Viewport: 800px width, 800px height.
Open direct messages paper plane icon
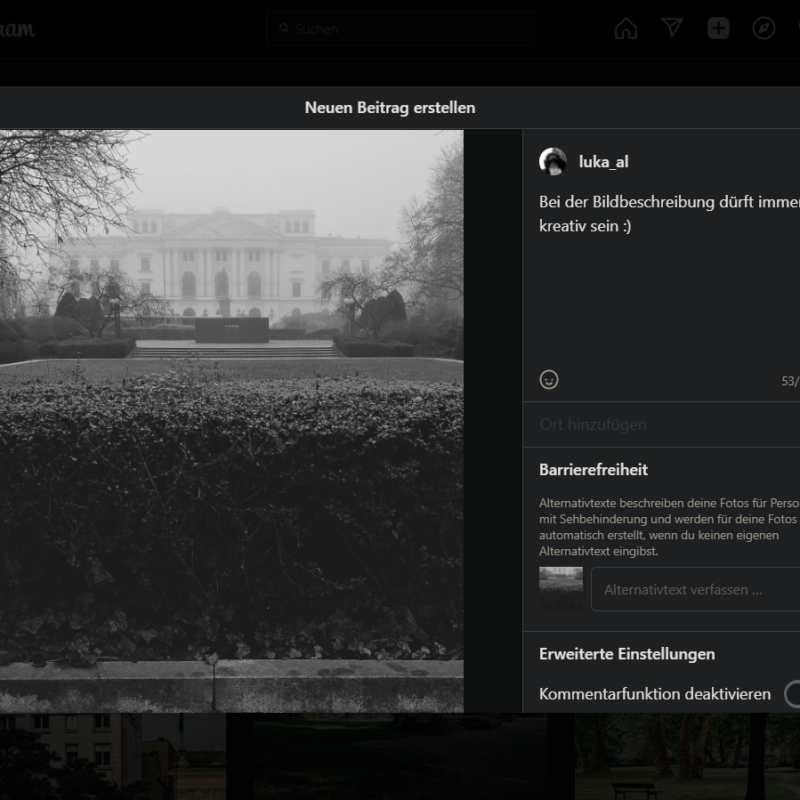(x=672, y=29)
